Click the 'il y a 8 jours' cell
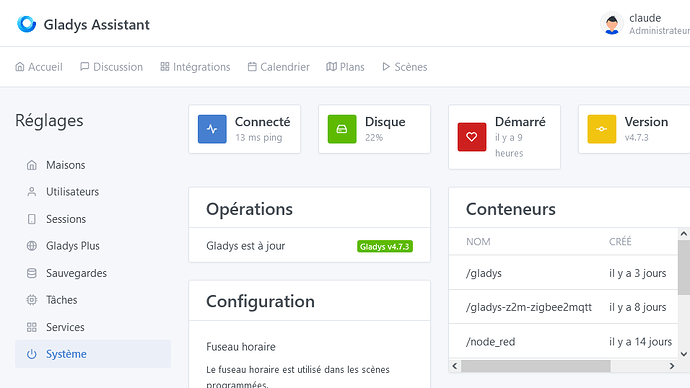The image size is (690, 388). pos(638,307)
